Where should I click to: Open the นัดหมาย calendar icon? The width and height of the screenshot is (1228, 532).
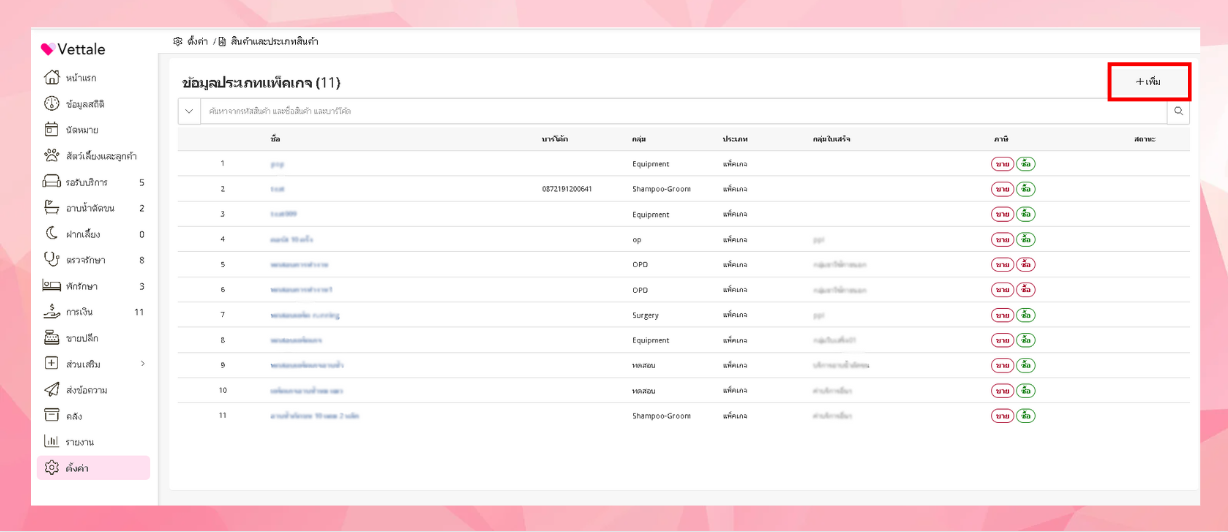point(52,129)
